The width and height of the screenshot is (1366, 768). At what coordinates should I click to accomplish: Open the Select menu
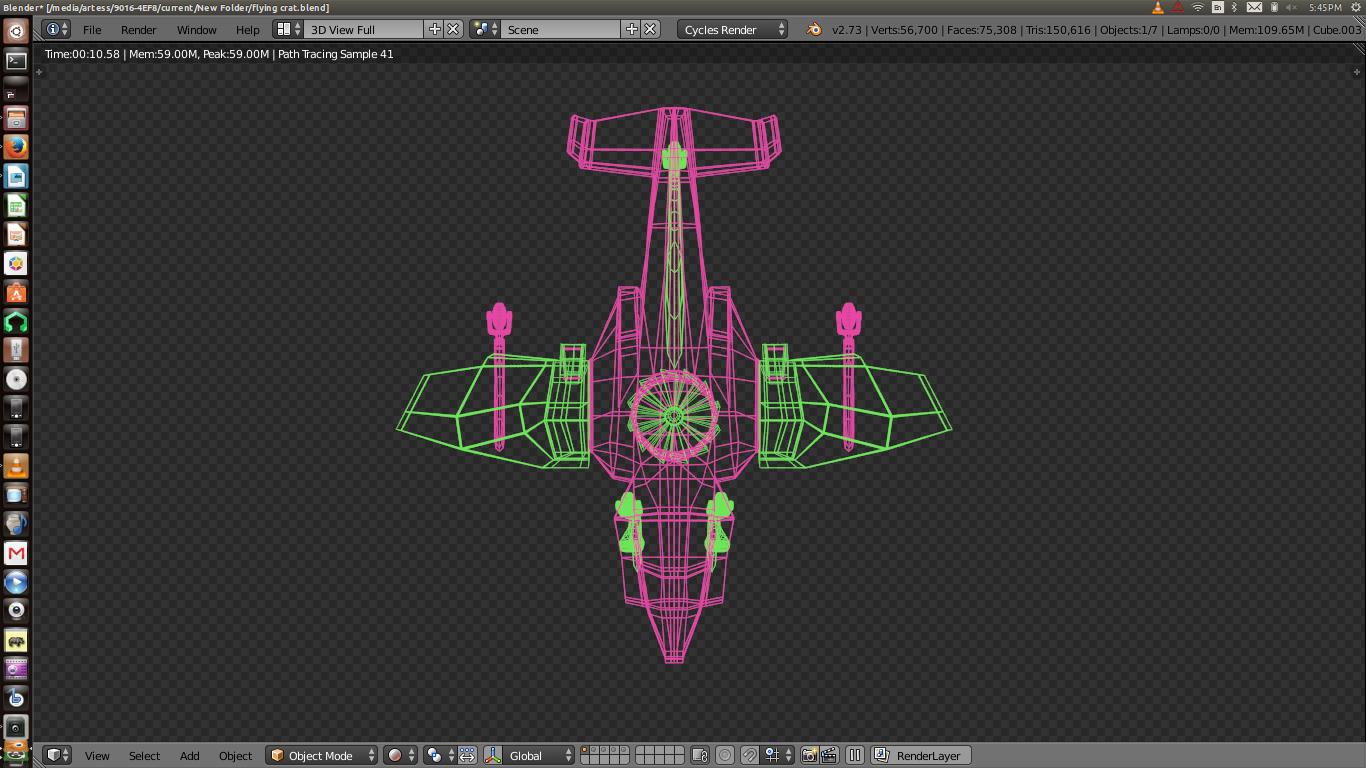144,756
